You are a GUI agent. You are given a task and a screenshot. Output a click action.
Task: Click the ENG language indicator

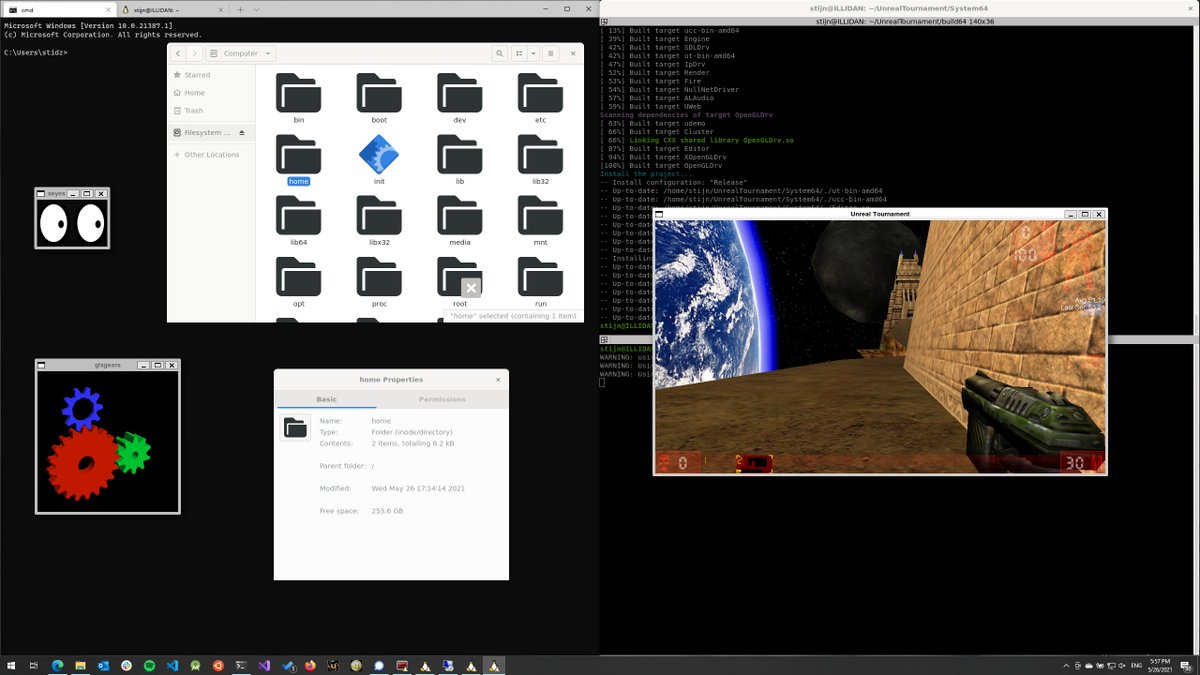(x=1136, y=665)
